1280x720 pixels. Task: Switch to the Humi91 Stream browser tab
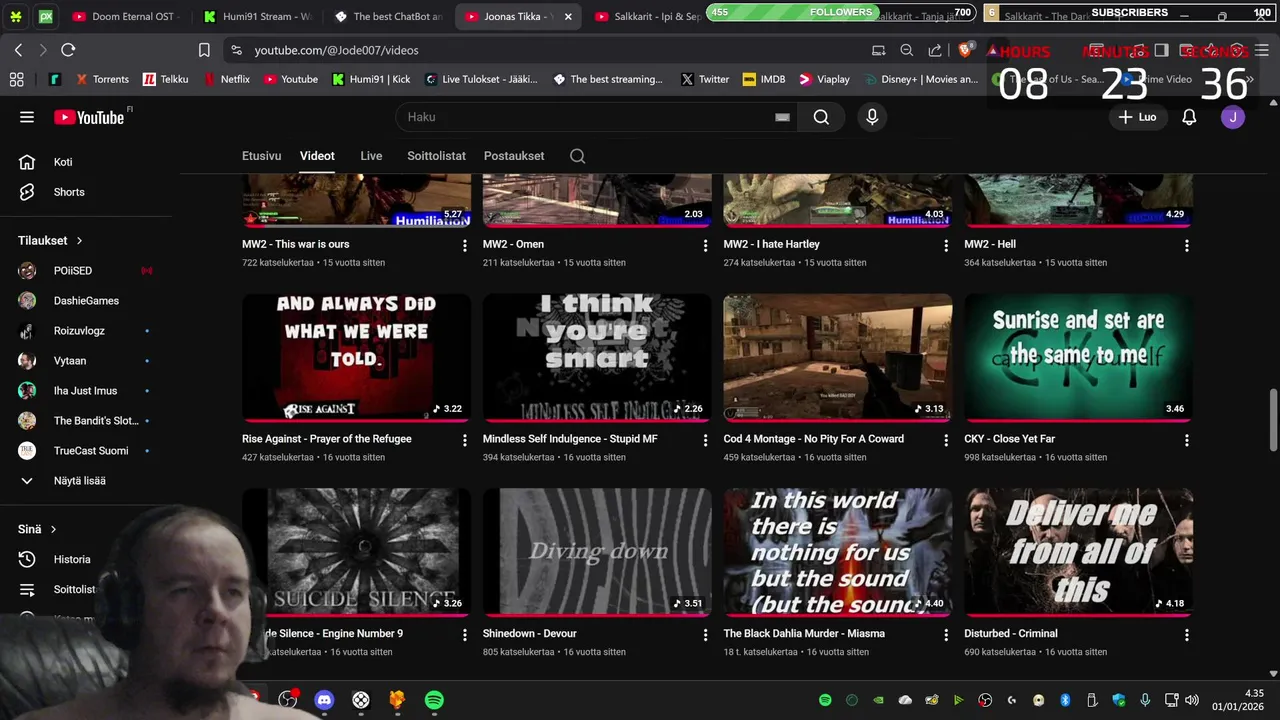tap(255, 16)
